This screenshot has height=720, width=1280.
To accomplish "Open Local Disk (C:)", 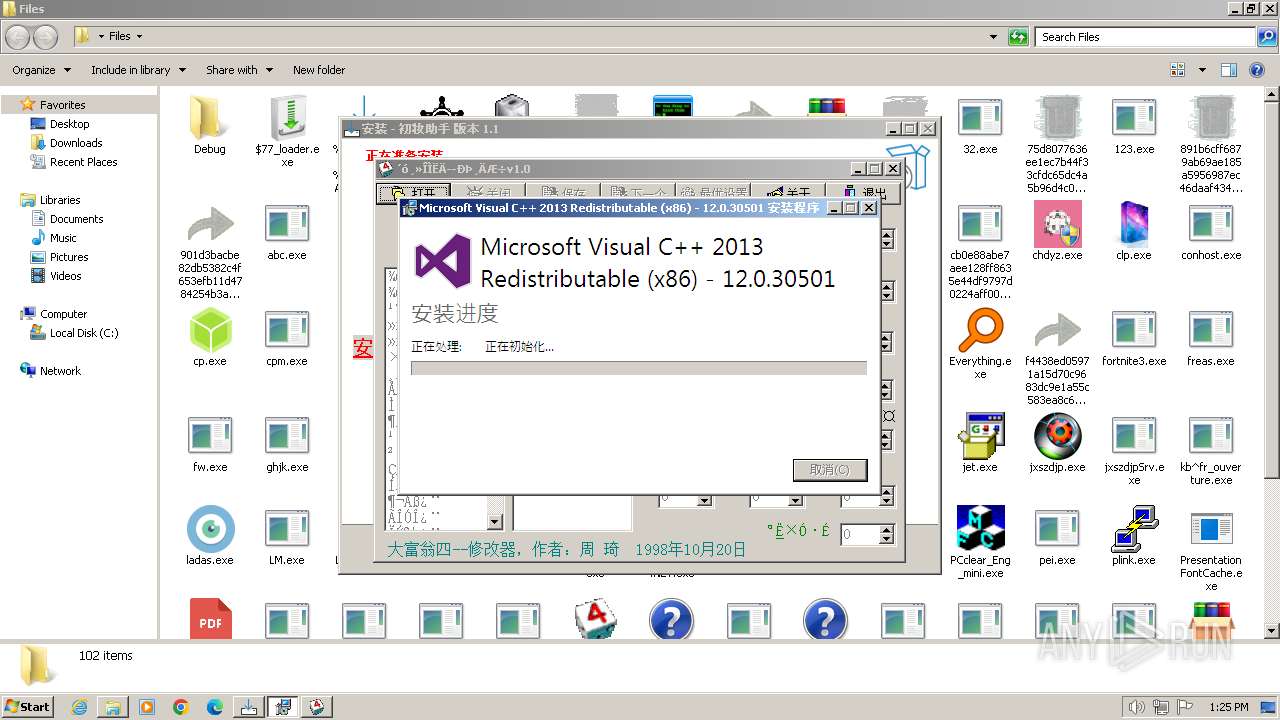I will click(84, 333).
